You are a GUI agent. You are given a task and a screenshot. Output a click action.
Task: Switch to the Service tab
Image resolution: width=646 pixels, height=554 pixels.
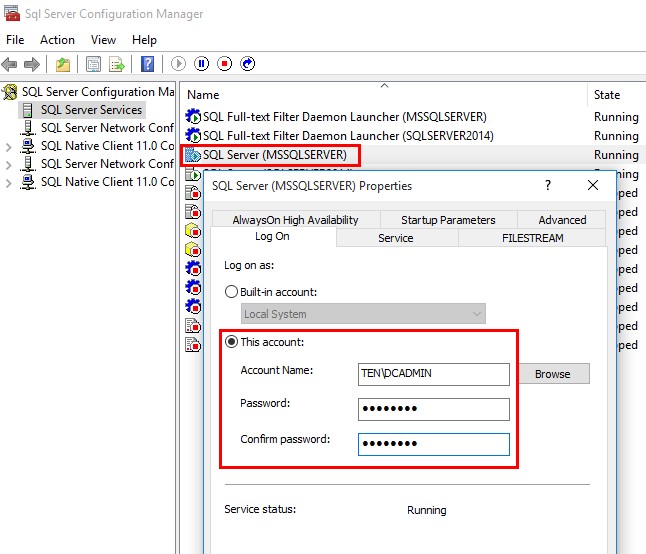pos(396,238)
